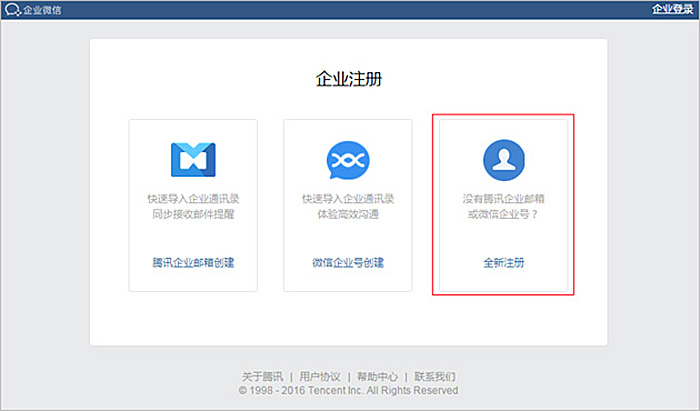Open the 联系我们 footer link
The height and width of the screenshot is (411, 700).
435,377
